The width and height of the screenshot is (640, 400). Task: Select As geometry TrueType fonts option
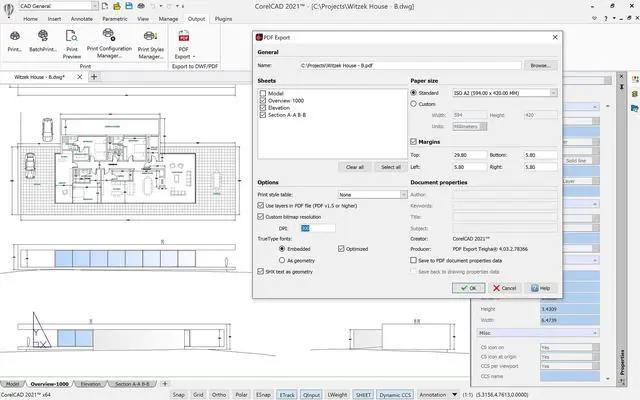282,260
